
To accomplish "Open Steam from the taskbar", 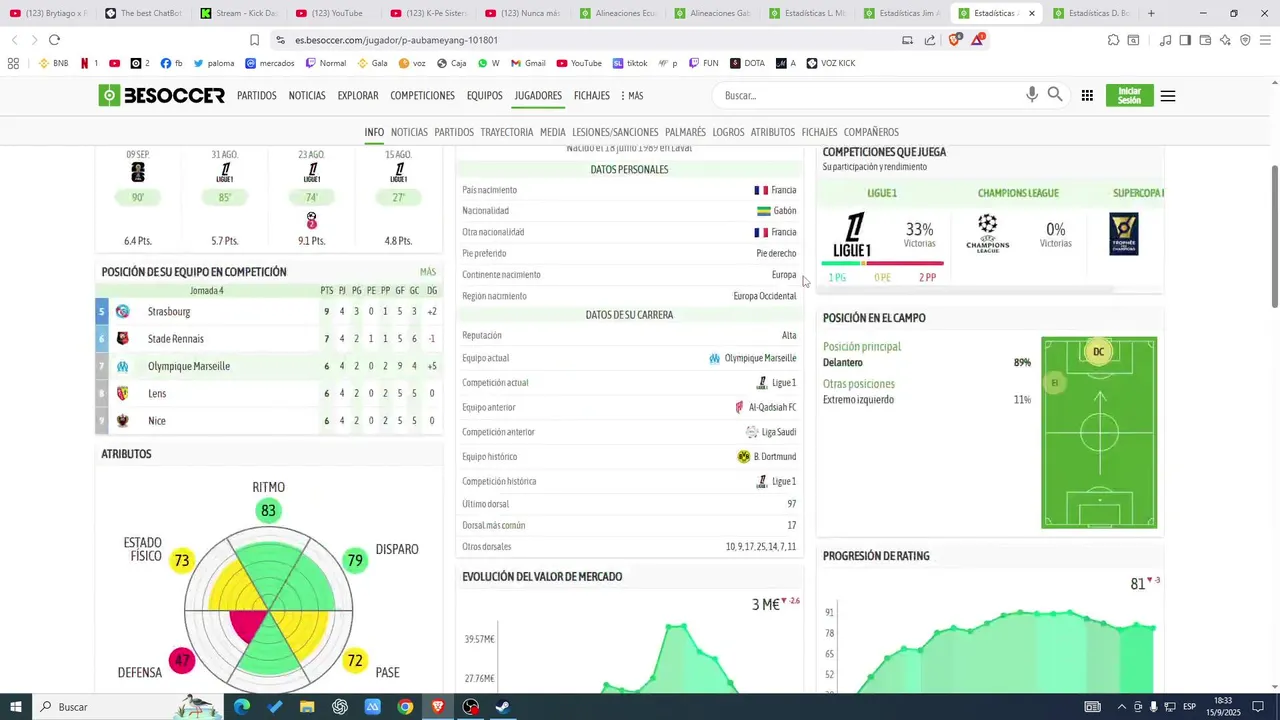I will [x=502, y=707].
